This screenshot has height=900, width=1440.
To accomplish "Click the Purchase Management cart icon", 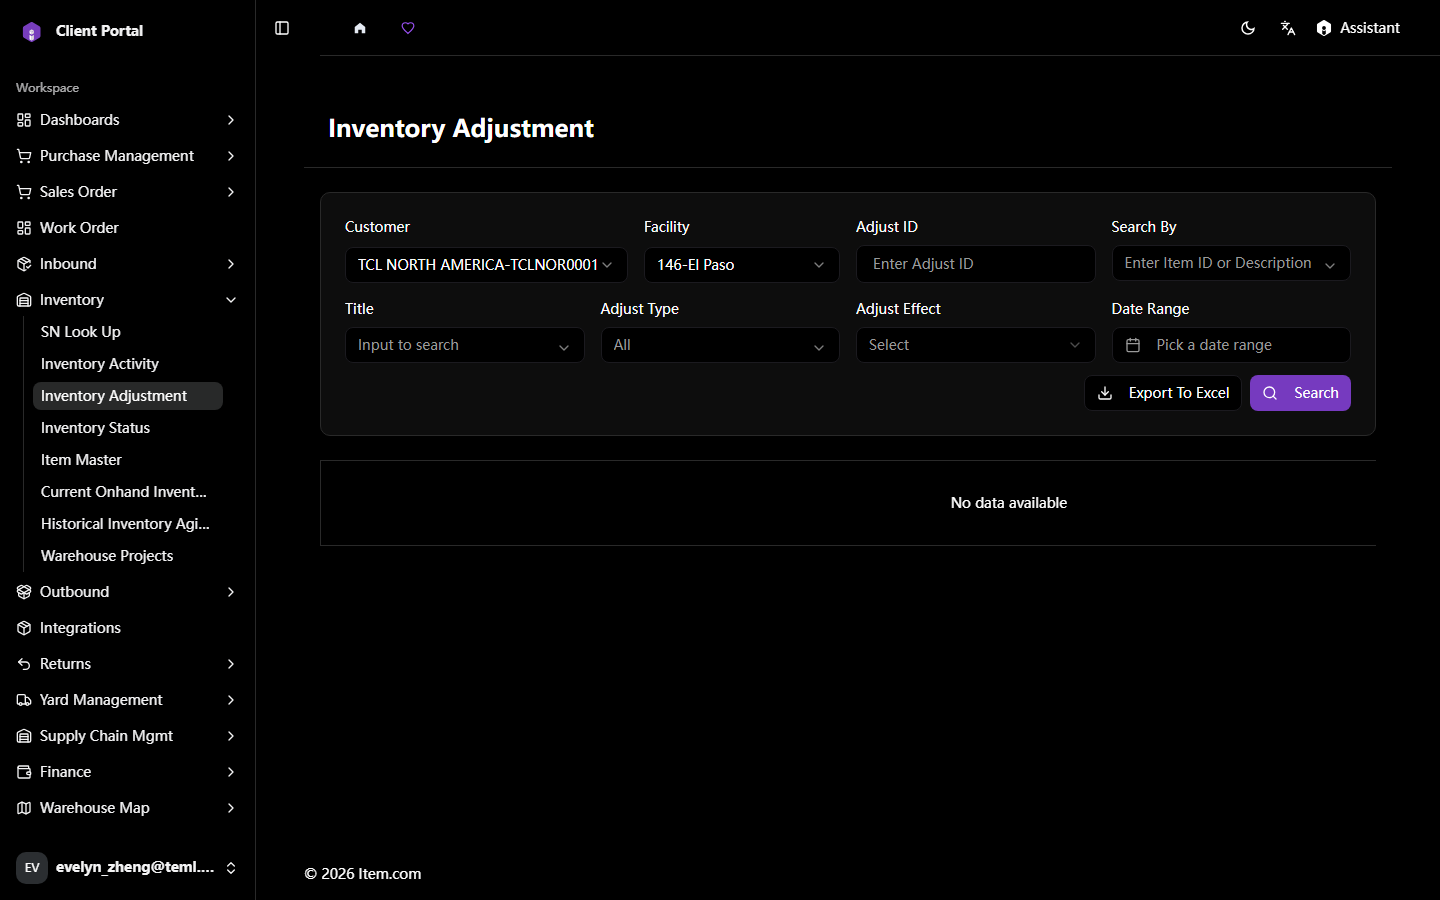I will click(24, 156).
